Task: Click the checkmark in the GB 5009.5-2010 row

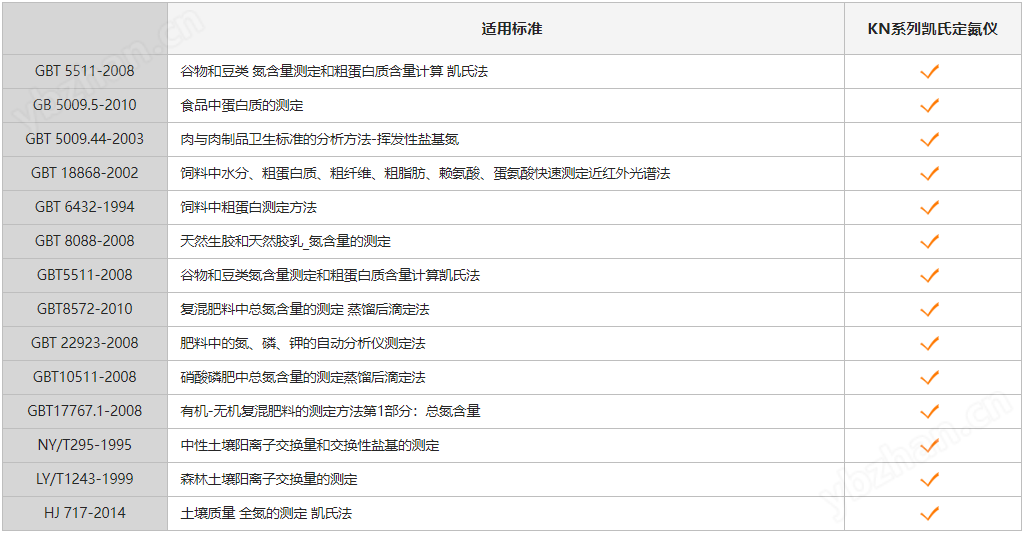Action: click(x=929, y=105)
